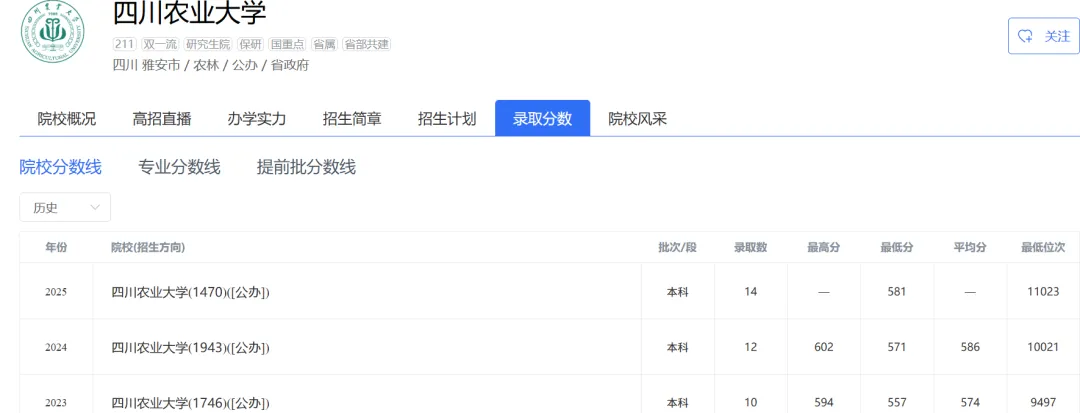The height and width of the screenshot is (413, 1080).
Task: Click highest score 602
Action: [824, 348]
